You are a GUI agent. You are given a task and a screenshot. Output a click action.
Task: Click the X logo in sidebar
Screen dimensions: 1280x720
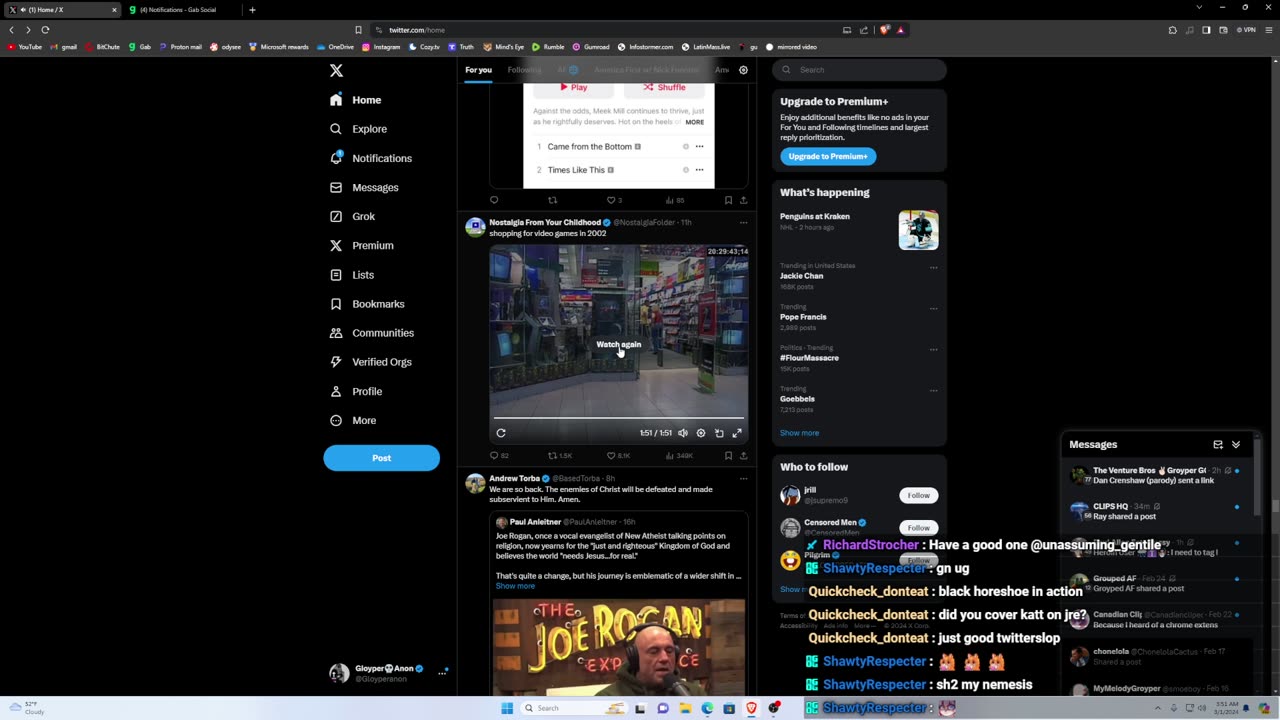coord(336,70)
